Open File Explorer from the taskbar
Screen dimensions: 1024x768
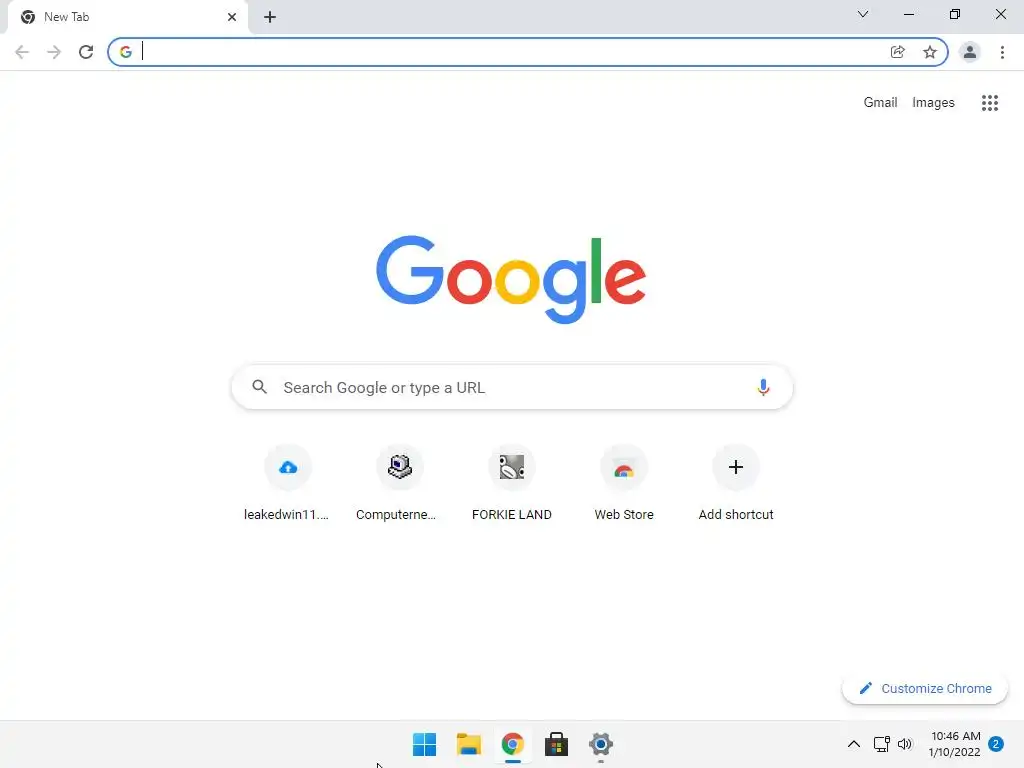(x=468, y=744)
